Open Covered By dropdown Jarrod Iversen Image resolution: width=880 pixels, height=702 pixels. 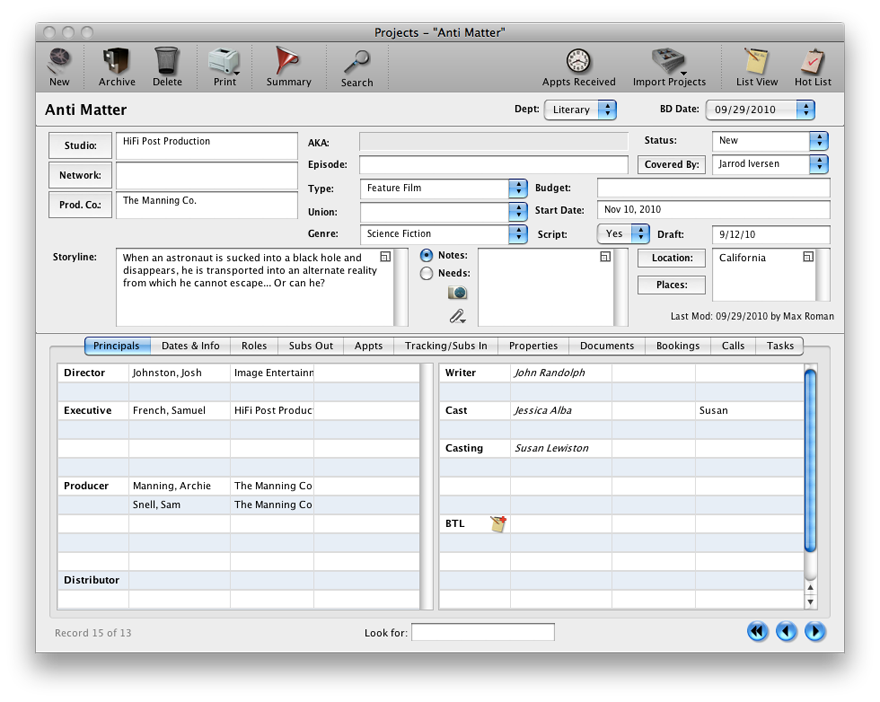click(x=770, y=164)
